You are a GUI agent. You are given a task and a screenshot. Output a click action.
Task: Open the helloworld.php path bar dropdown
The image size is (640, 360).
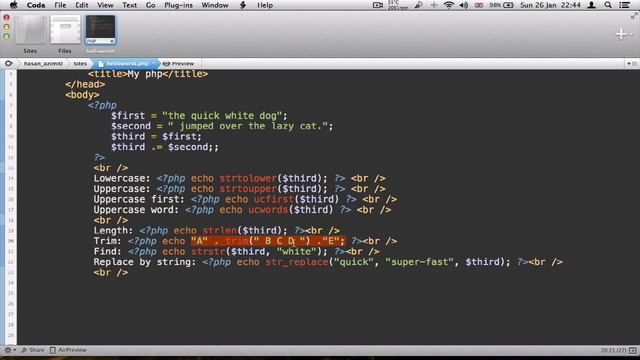coord(126,64)
